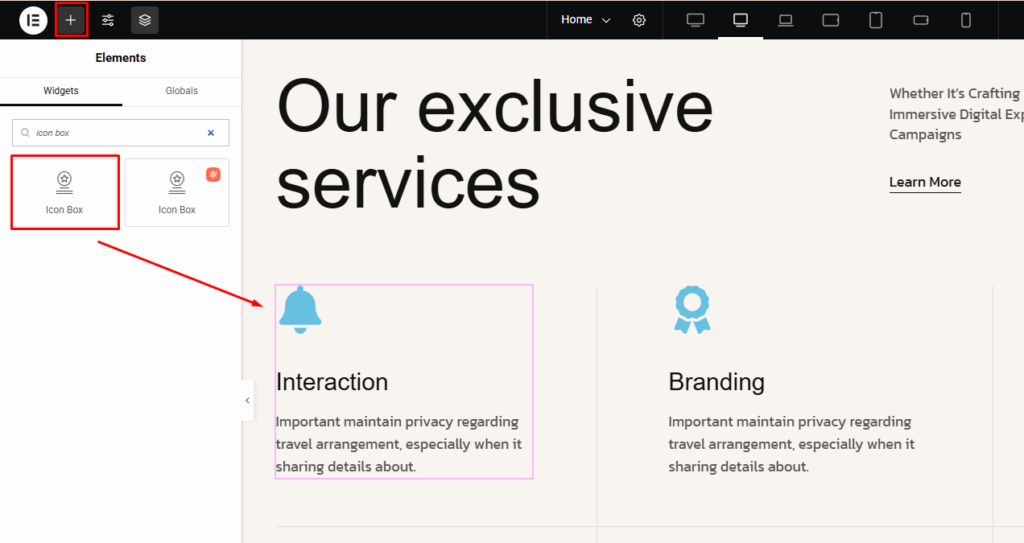Select the desktop device preview
Screen dimensions: 1024x543
pyautogui.click(x=741, y=20)
